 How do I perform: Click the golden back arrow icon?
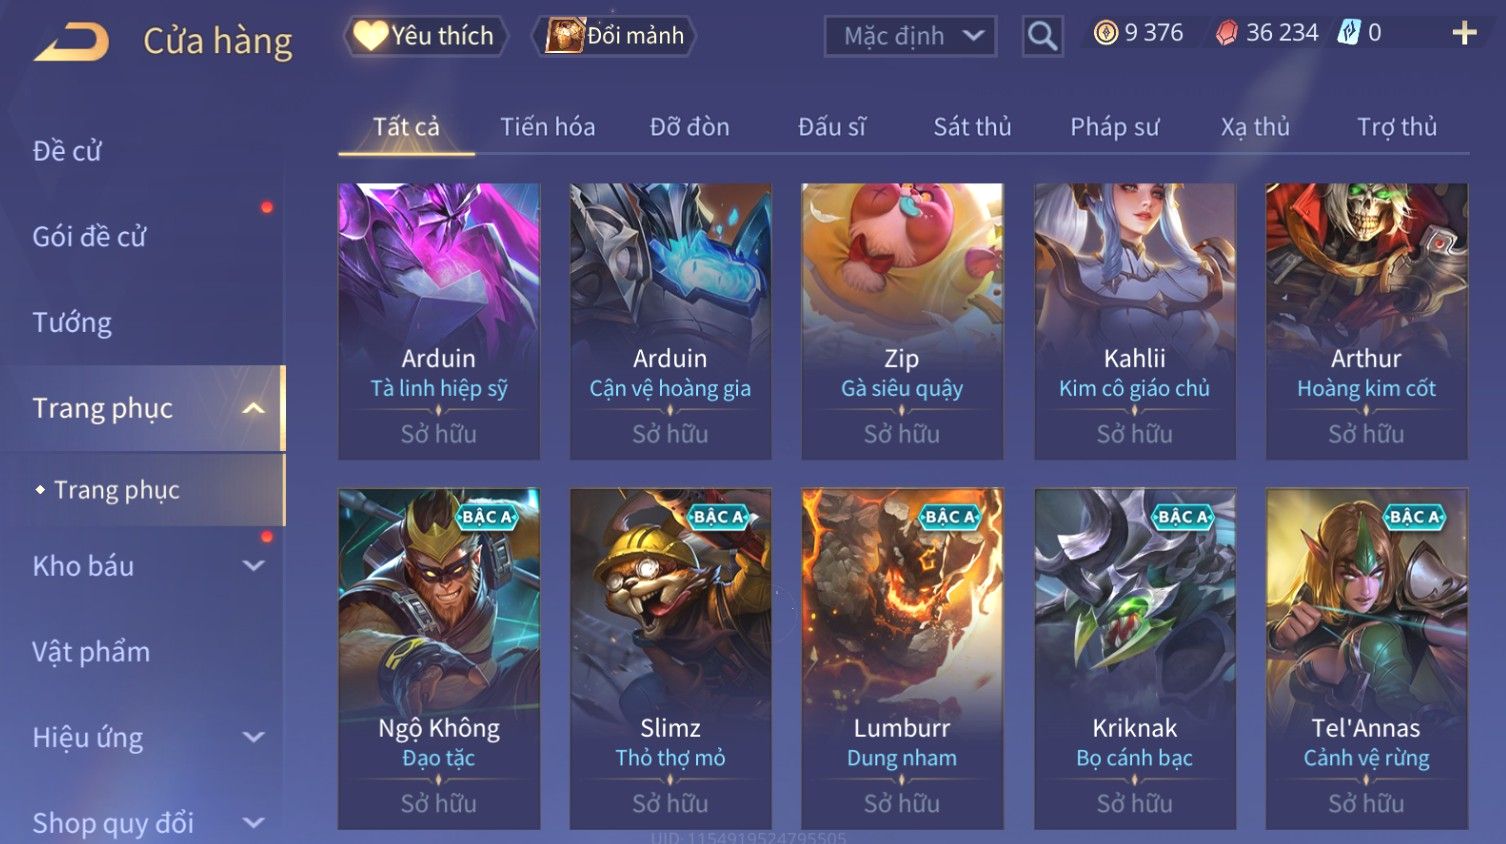point(72,43)
